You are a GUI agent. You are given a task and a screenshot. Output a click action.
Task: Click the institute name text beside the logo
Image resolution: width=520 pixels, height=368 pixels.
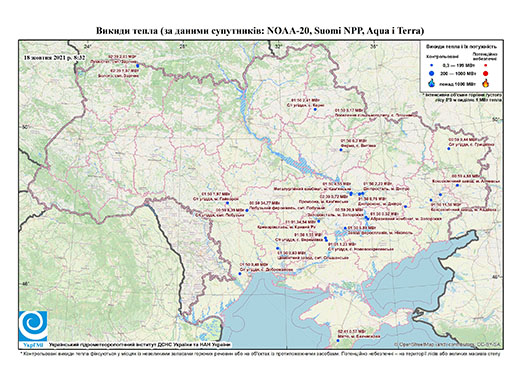[x=140, y=345]
